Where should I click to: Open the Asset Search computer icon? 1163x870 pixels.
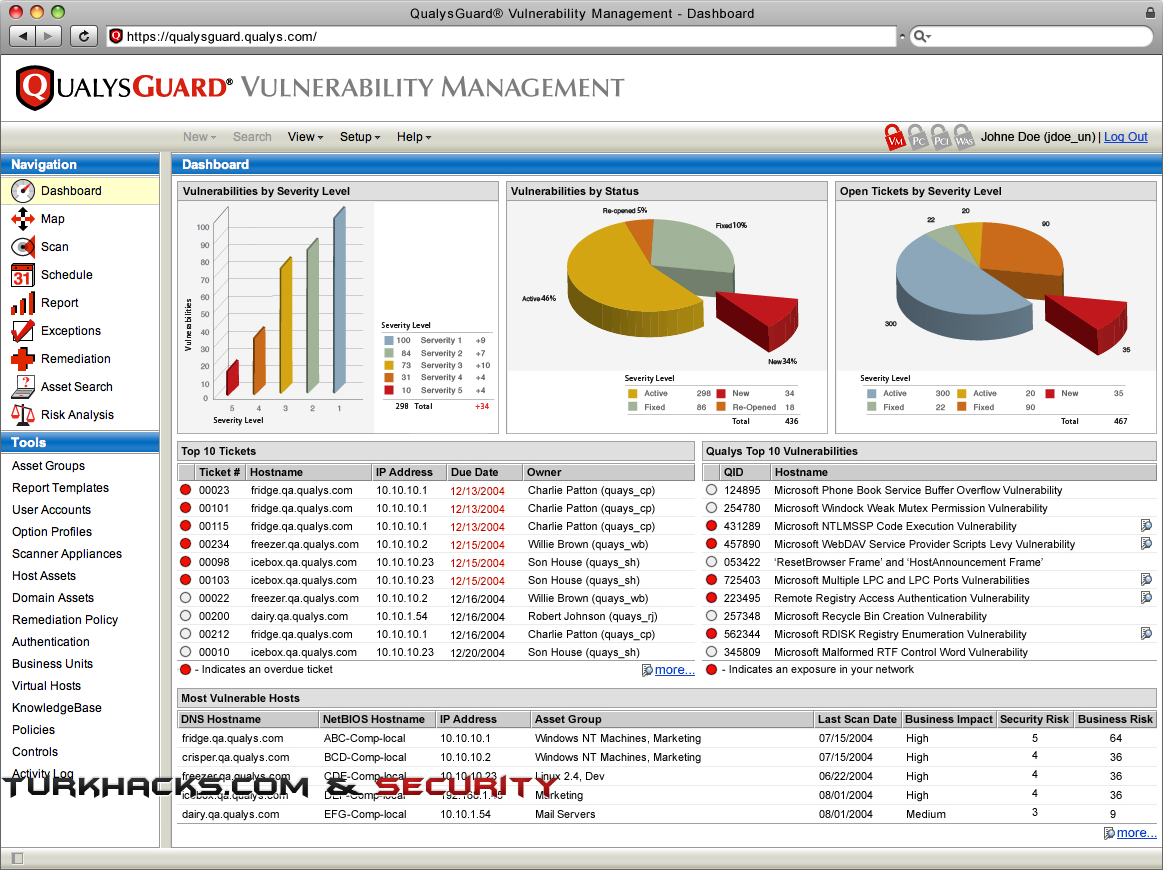23,386
